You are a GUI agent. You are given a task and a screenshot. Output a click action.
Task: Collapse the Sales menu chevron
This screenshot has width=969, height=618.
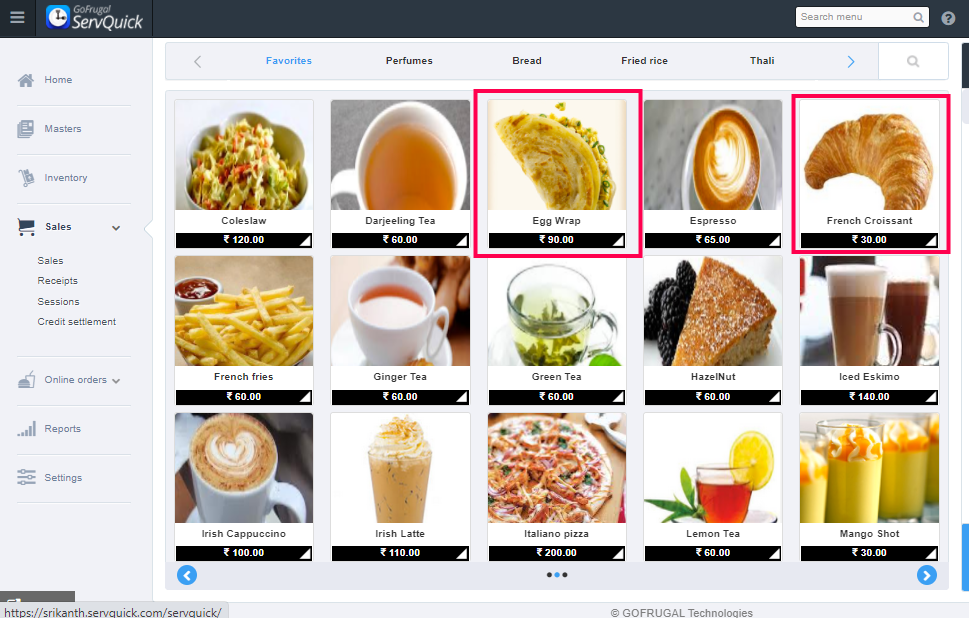pyautogui.click(x=116, y=228)
